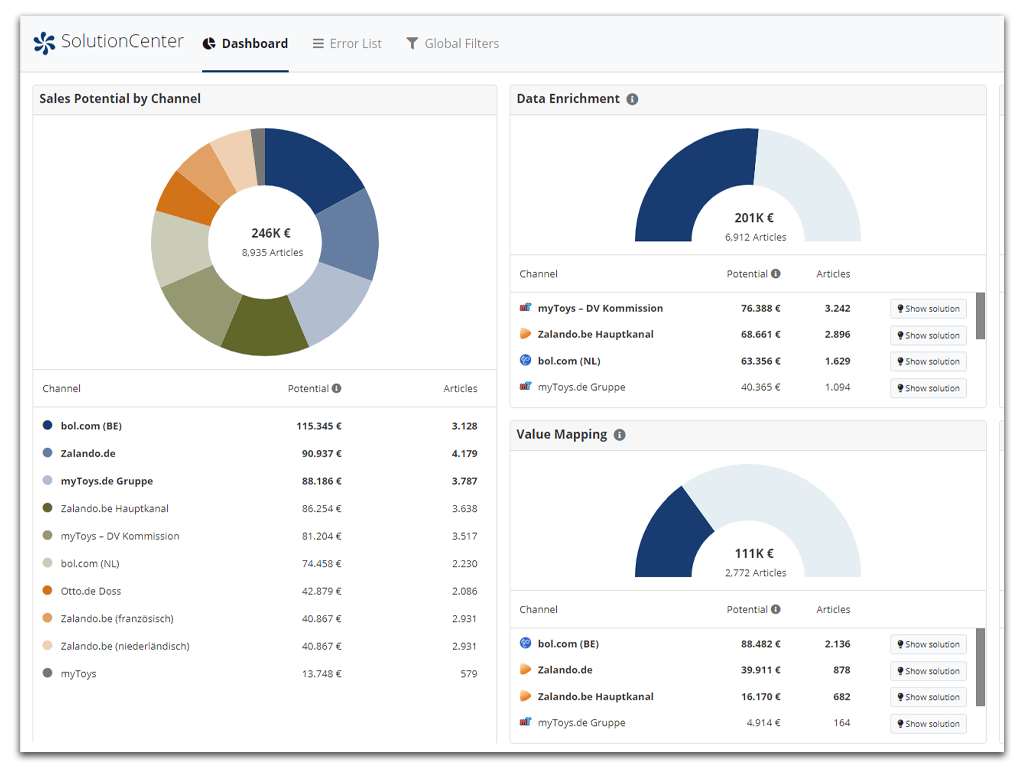The height and width of the screenshot is (768, 1024).
Task: Click the Potential info icon in Value Mapping table
Action: click(x=775, y=609)
